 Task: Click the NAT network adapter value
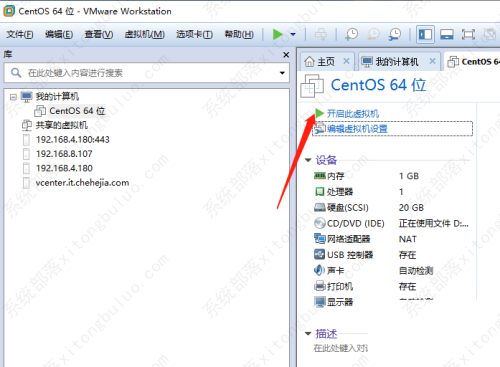click(407, 239)
